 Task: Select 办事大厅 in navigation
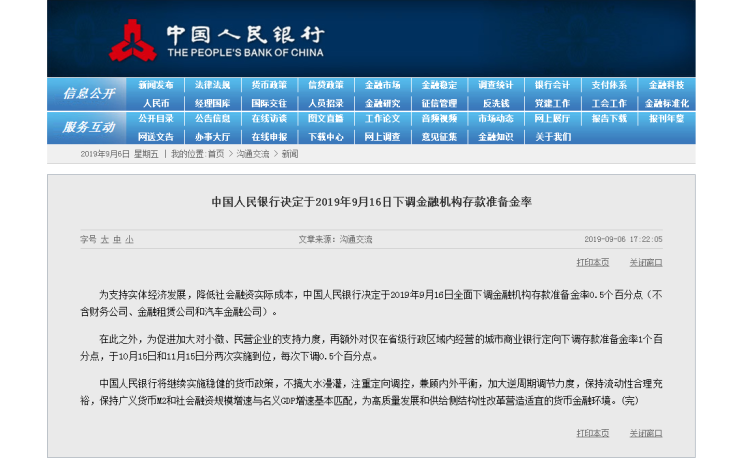(212, 137)
